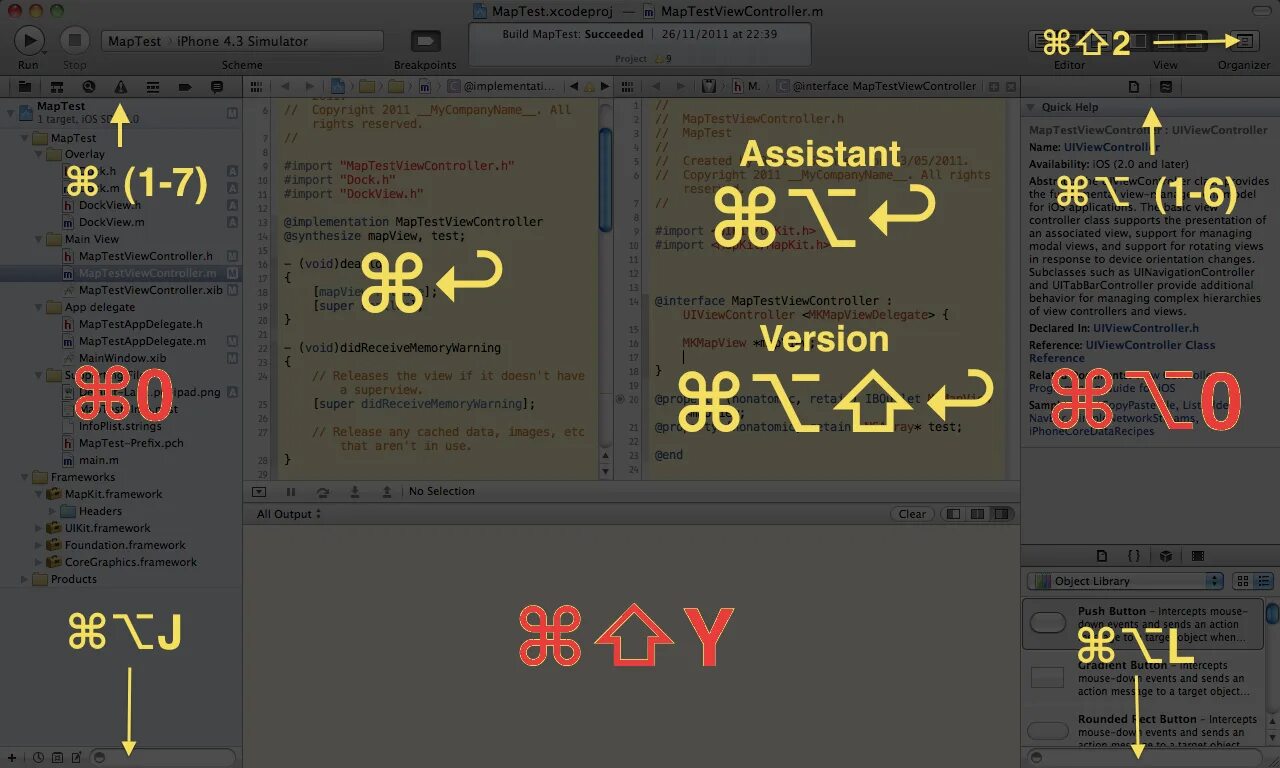Add another assistant editor pane
The width and height of the screenshot is (1280, 768).
(x=992, y=87)
